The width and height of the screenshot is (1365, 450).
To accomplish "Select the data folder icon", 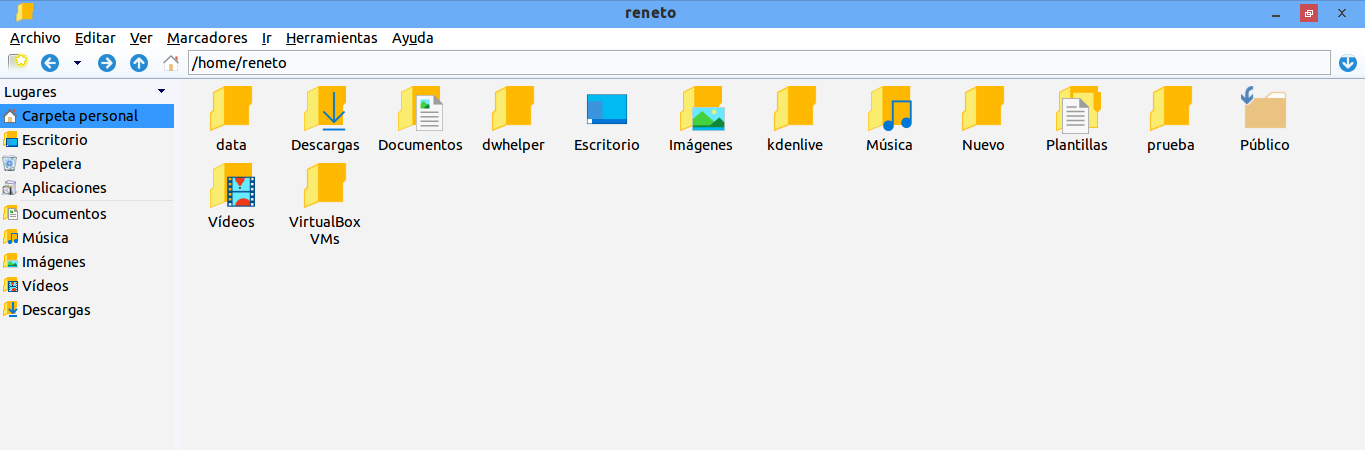I will 231,108.
